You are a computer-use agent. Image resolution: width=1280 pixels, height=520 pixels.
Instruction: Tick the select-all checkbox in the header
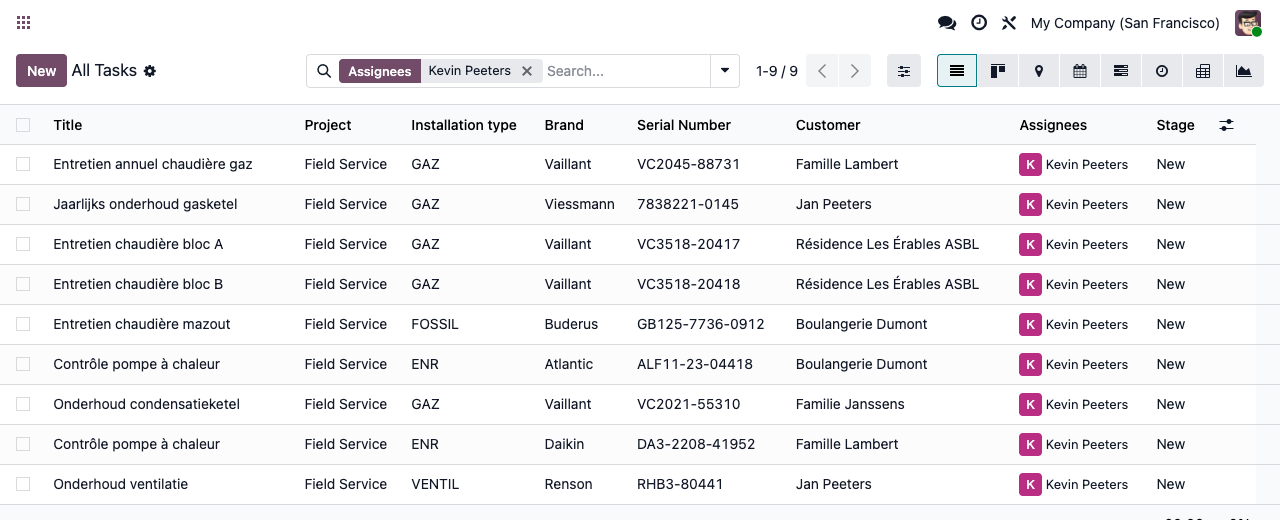click(x=23, y=125)
